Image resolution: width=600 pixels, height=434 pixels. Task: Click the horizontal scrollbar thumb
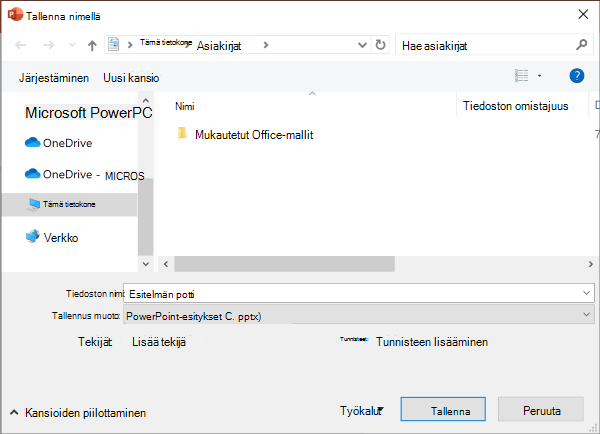[284, 264]
